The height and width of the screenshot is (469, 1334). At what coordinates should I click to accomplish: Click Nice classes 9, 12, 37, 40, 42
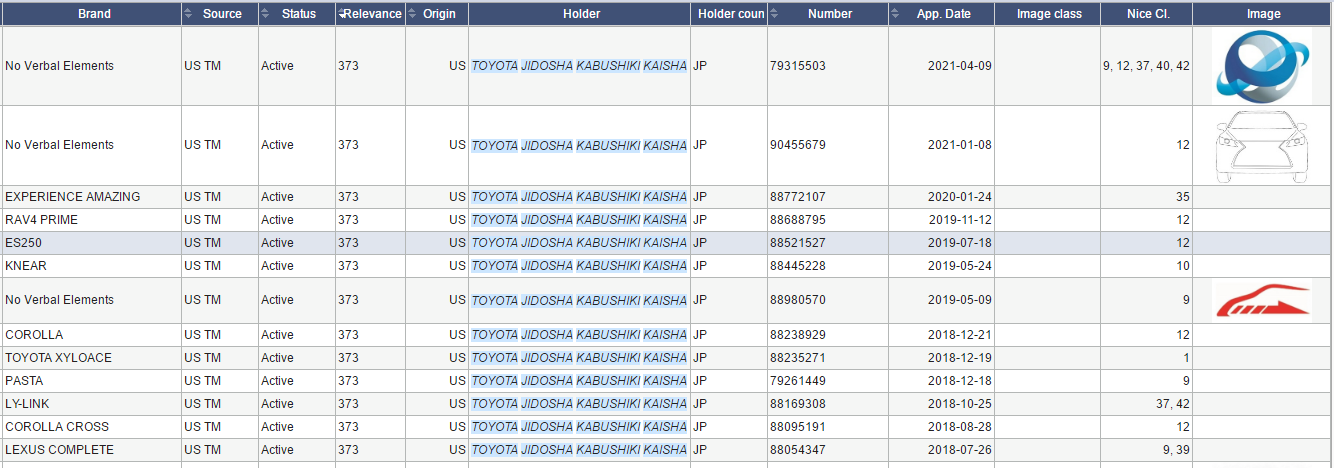click(1146, 66)
